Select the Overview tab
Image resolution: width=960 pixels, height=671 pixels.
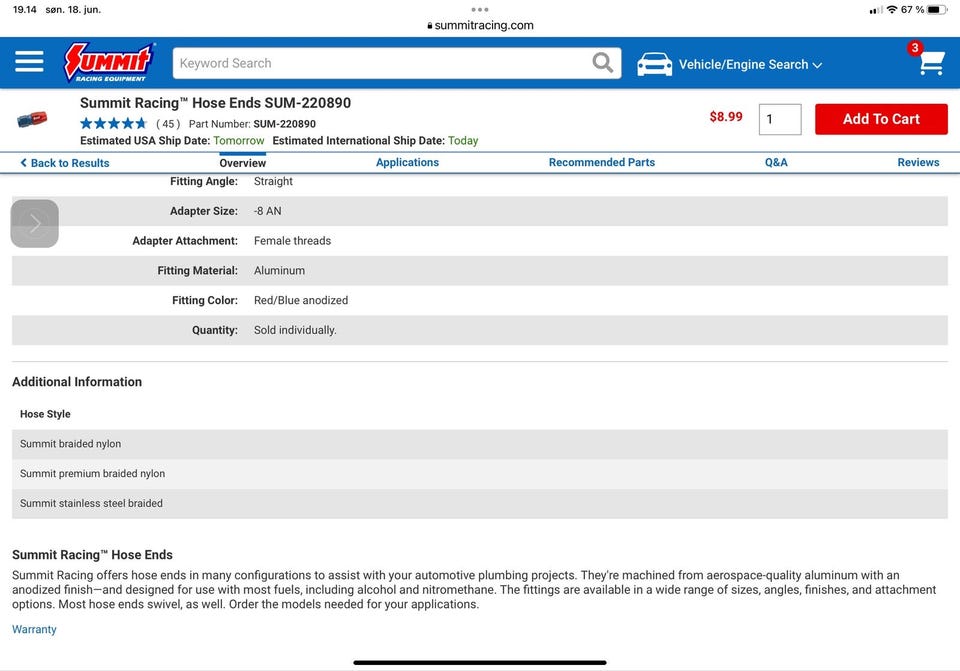coord(242,163)
